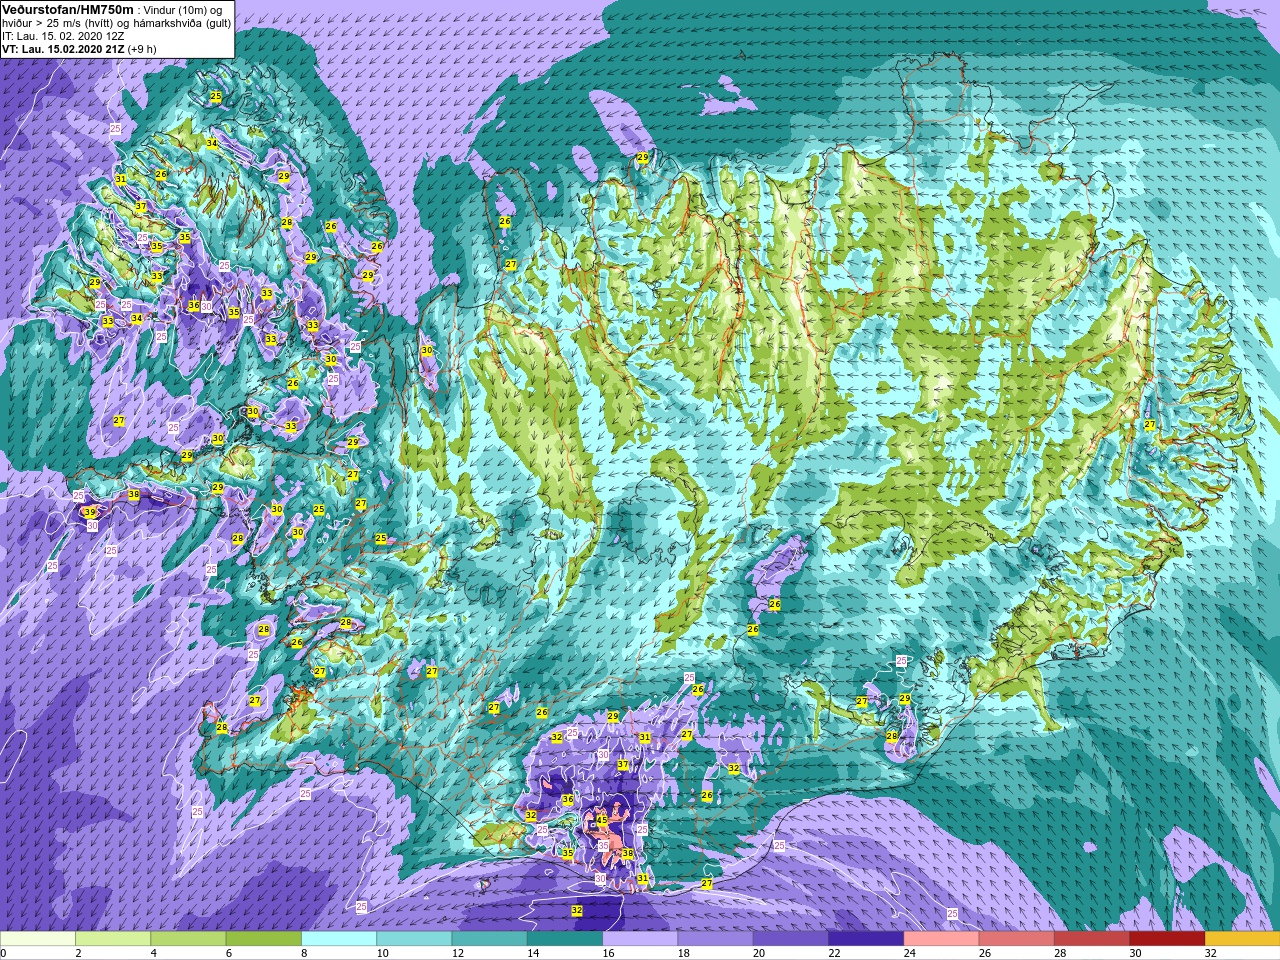Select the 18–20 m/s light purple legend swatch
The image size is (1280, 960).
715,939
